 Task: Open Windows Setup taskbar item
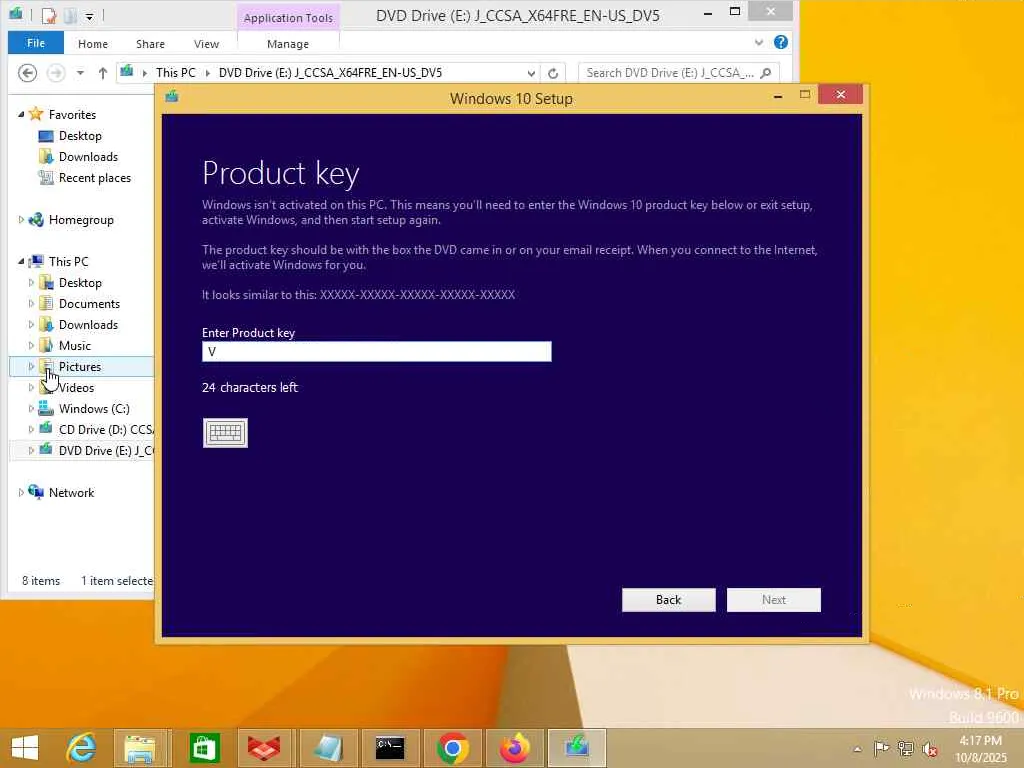(577, 748)
